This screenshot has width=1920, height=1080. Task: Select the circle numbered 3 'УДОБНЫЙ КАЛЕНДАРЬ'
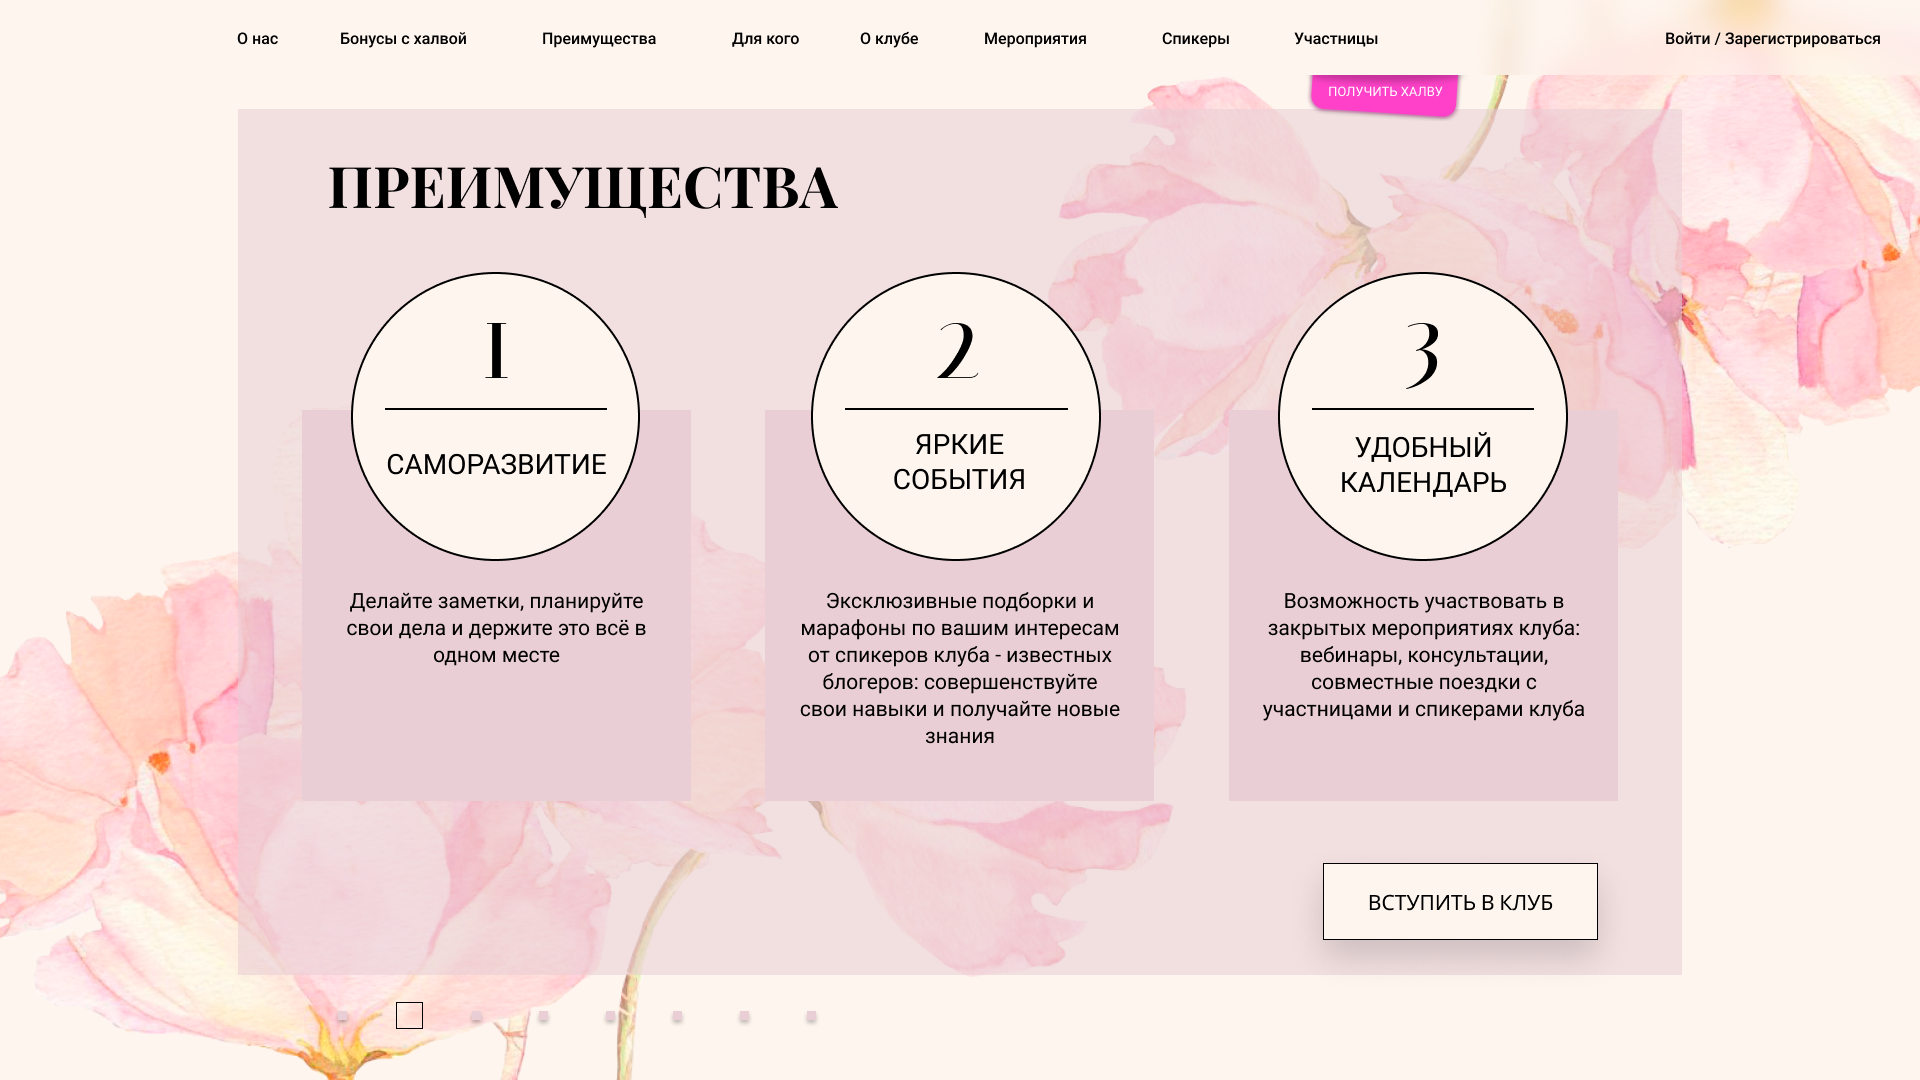coord(1423,416)
